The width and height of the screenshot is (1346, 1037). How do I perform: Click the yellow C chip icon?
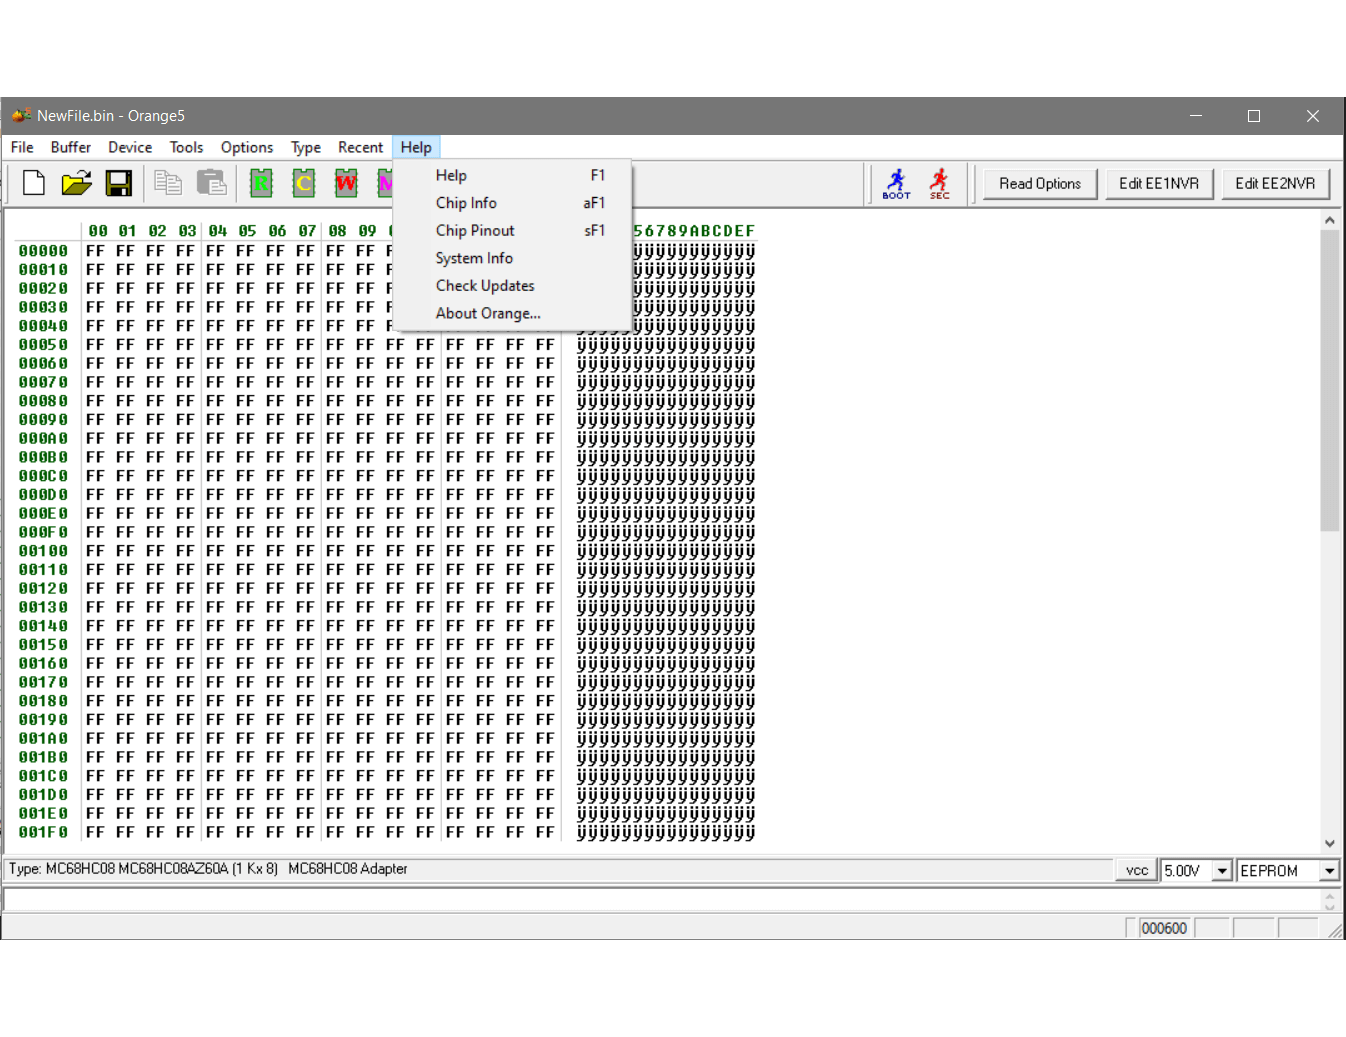point(304,183)
